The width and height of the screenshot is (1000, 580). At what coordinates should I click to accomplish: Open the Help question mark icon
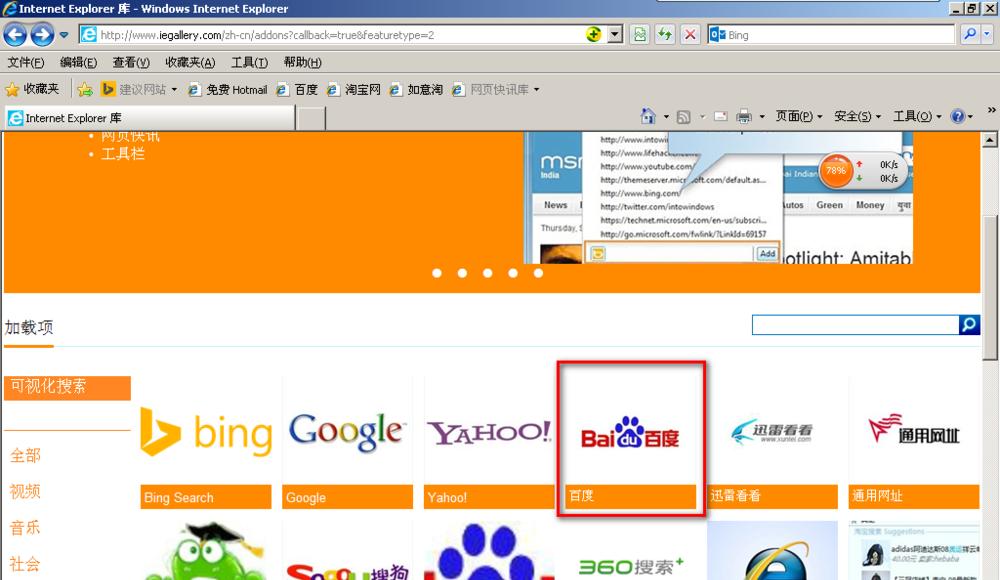(957, 116)
